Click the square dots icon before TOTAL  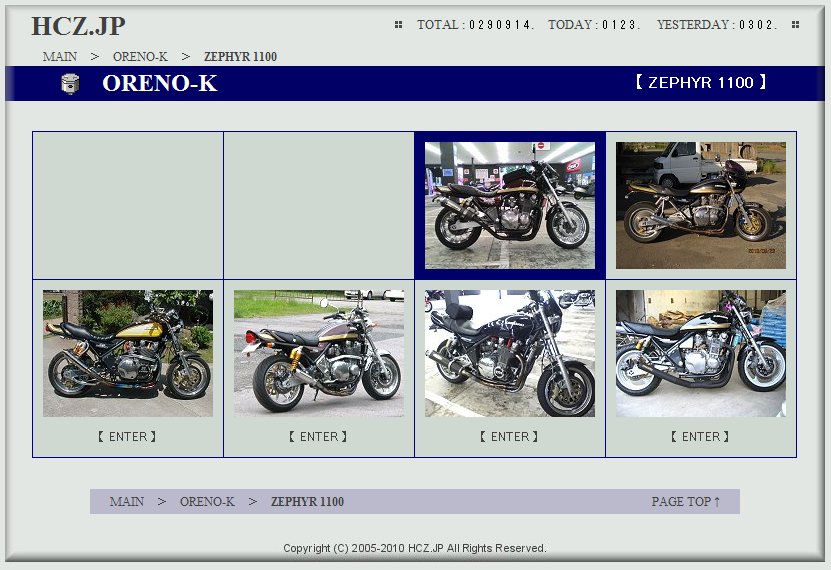pyautogui.click(x=399, y=24)
